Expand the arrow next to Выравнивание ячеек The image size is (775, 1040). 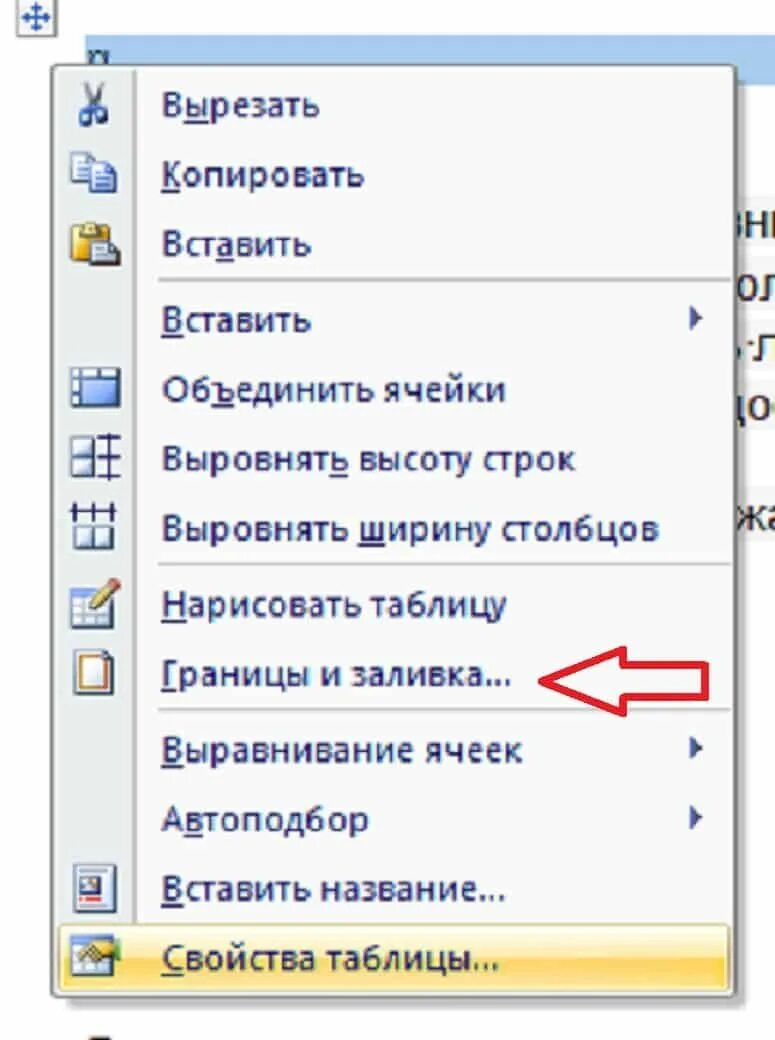[x=695, y=748]
